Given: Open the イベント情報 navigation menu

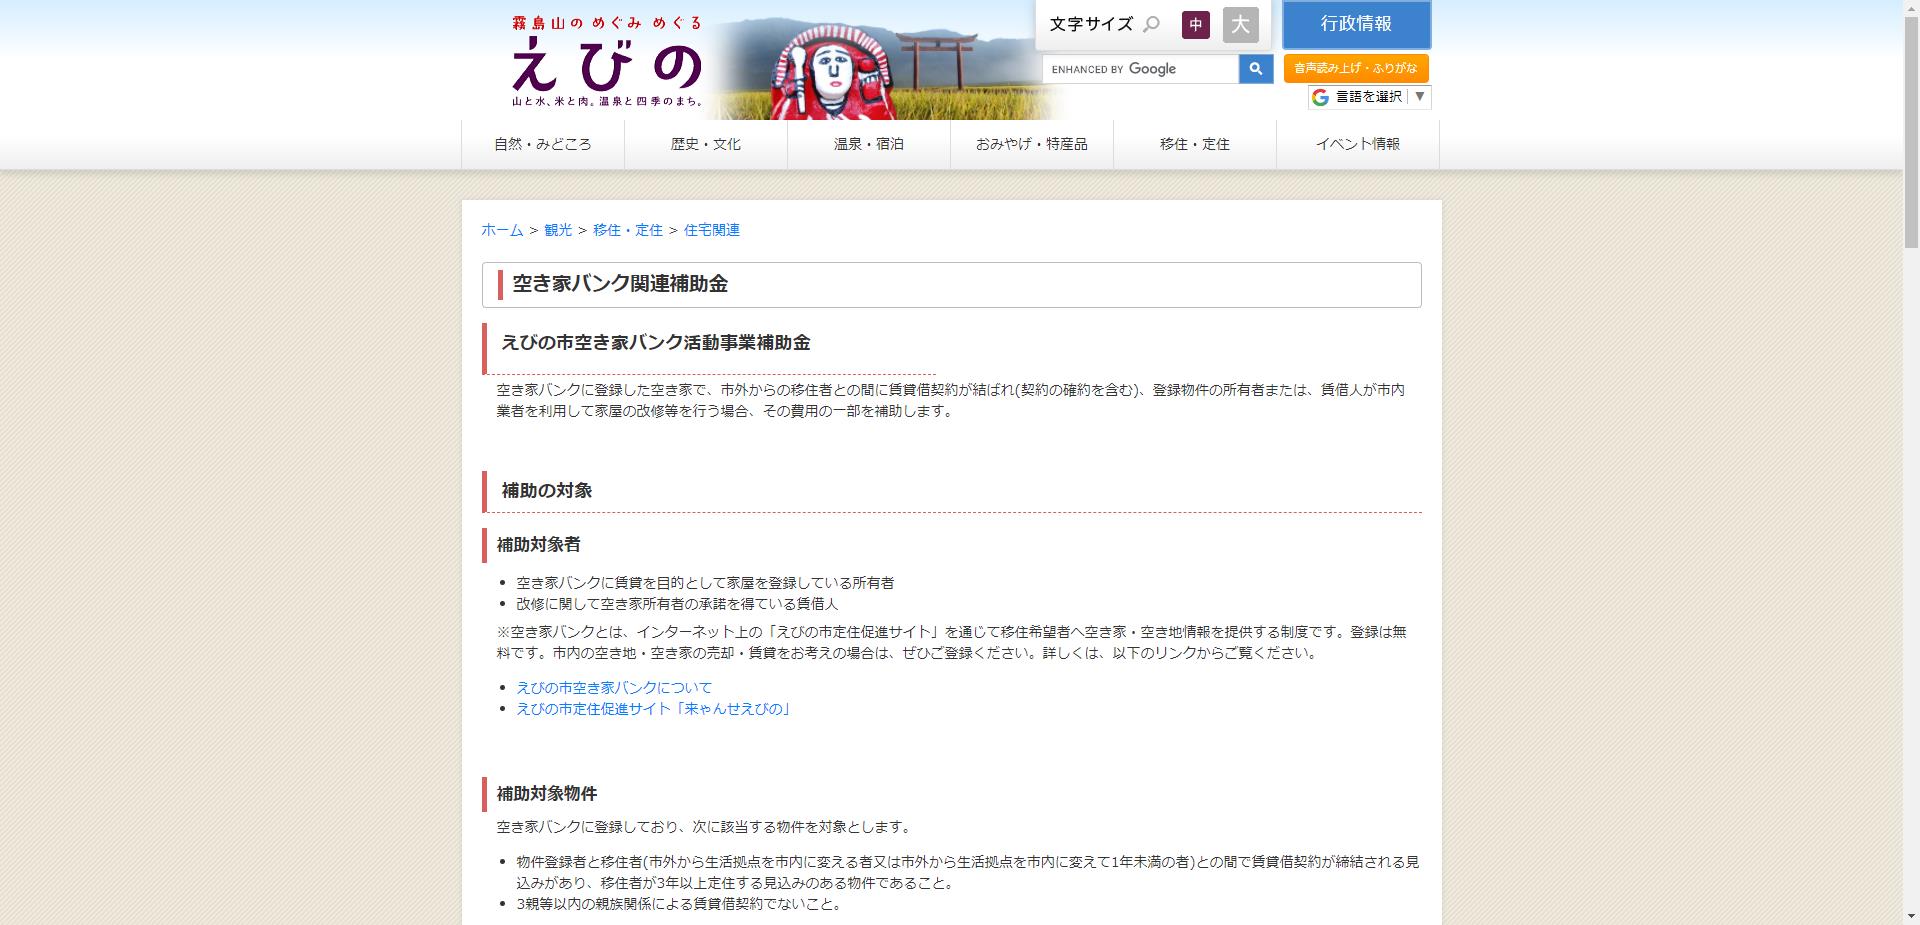Looking at the screenshot, I should pos(1358,143).
